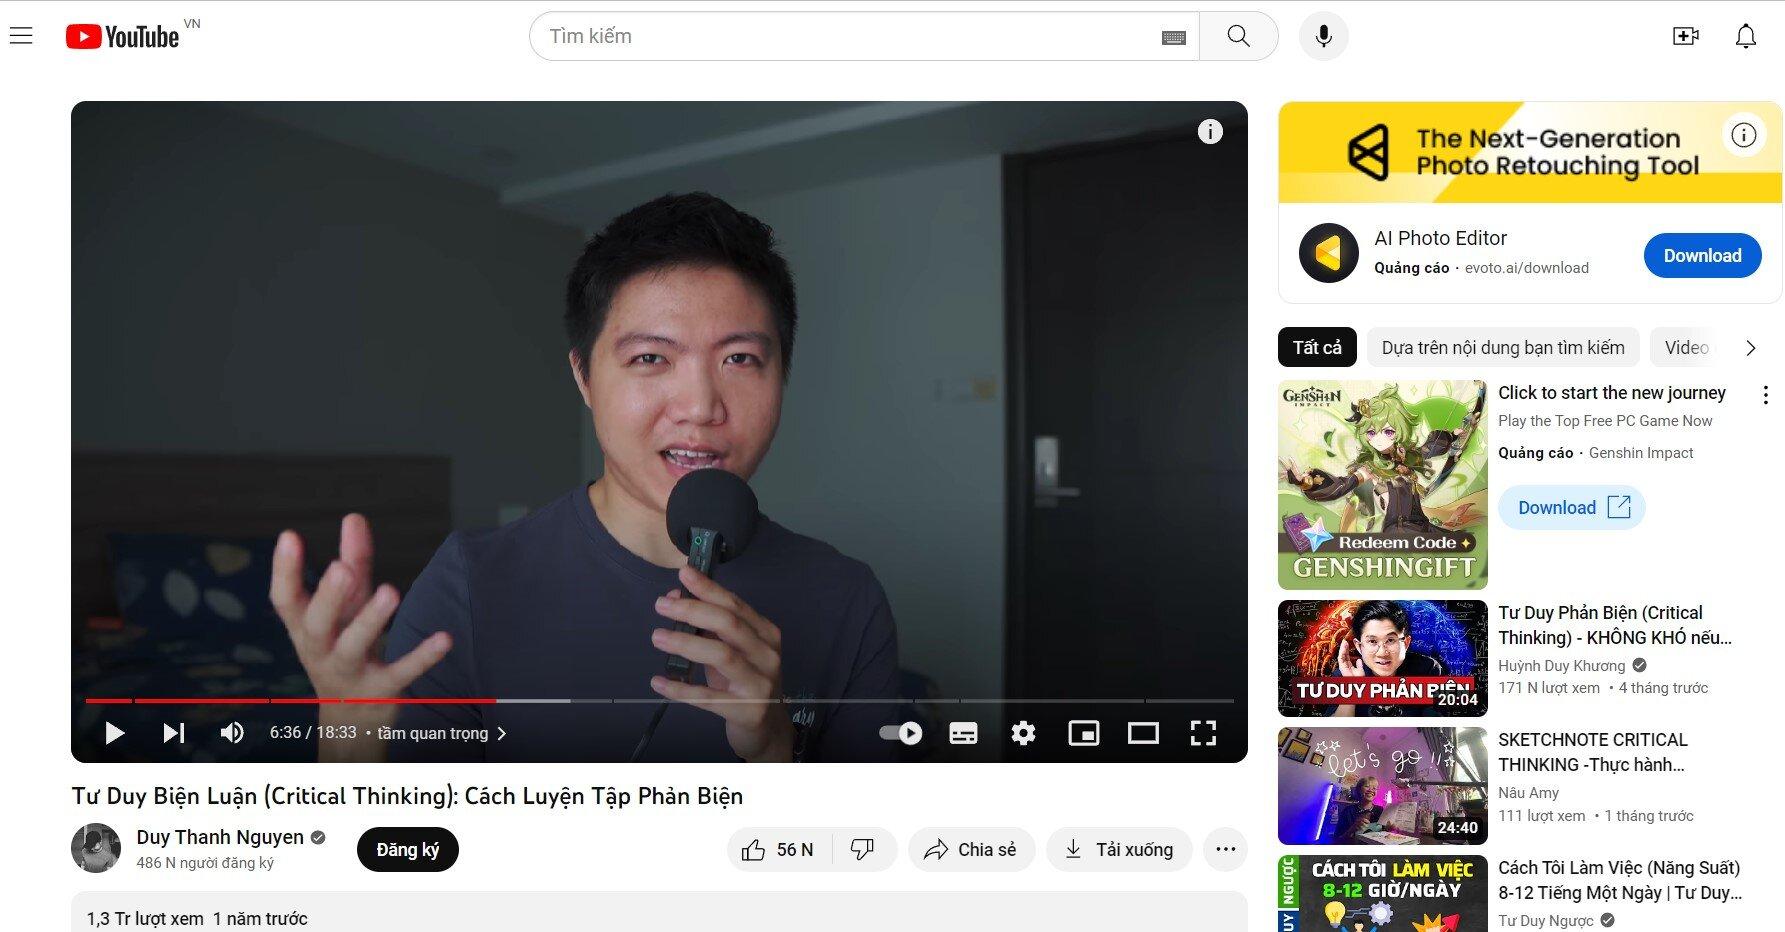Open the YouTube hamburger menu

[x=21, y=35]
